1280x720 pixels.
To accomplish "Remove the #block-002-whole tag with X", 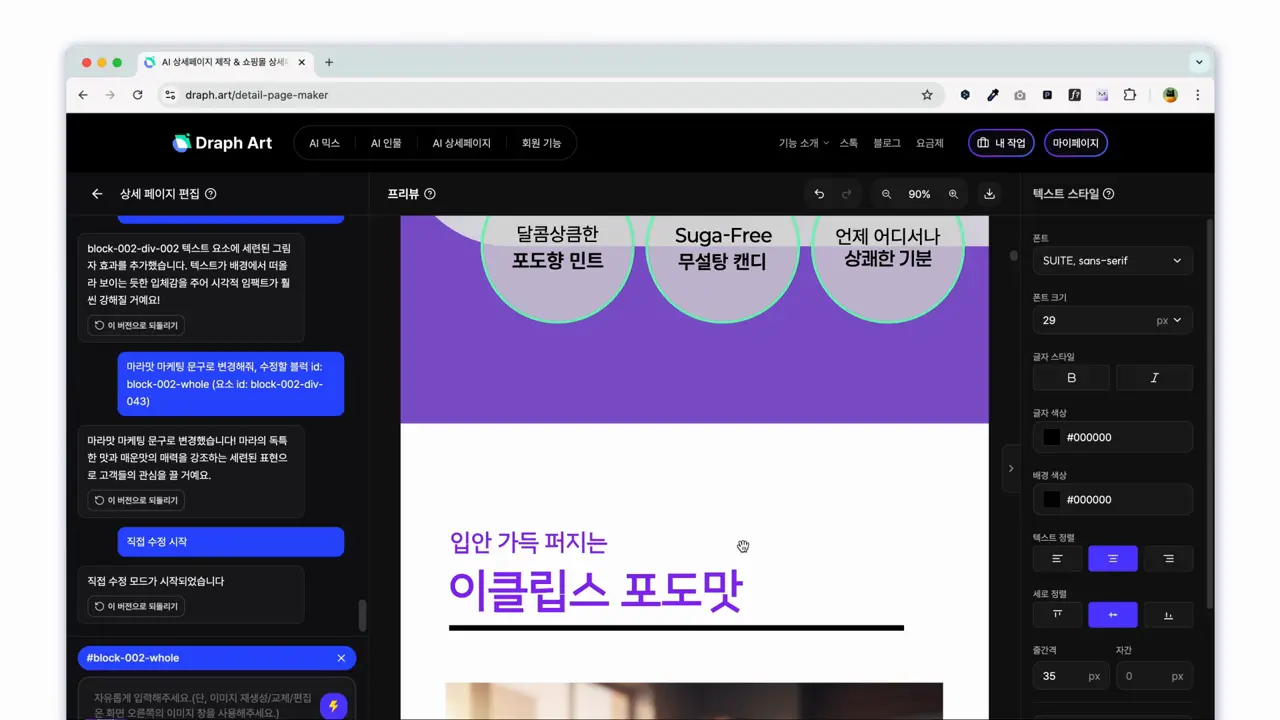I will 341,658.
